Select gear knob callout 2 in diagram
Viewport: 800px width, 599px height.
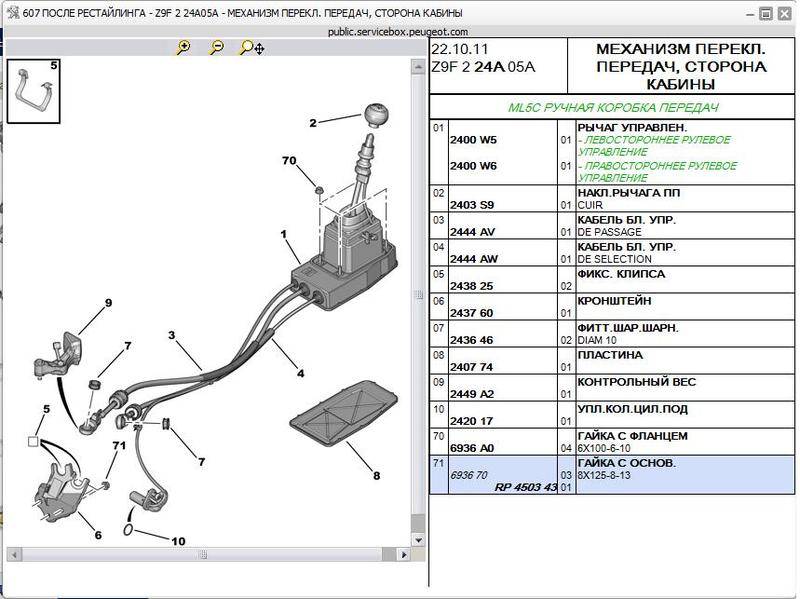coord(313,123)
